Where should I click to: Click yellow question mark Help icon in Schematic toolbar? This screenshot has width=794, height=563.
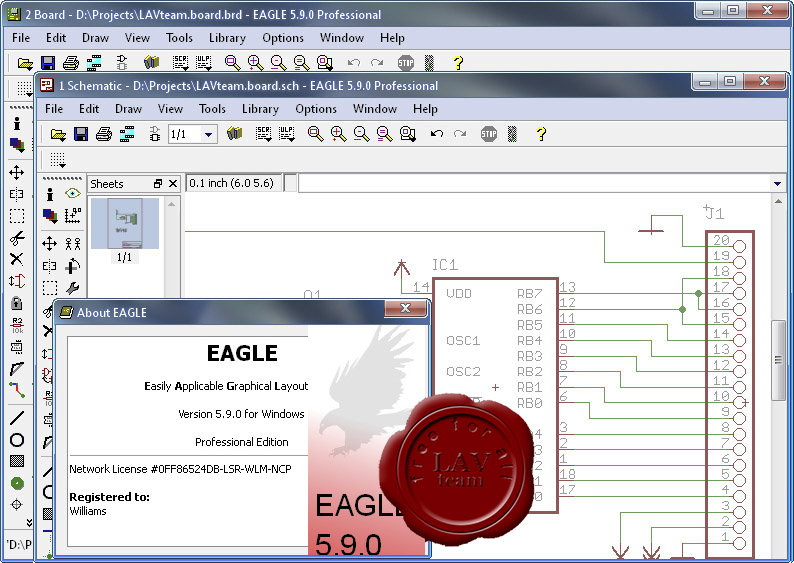point(541,134)
